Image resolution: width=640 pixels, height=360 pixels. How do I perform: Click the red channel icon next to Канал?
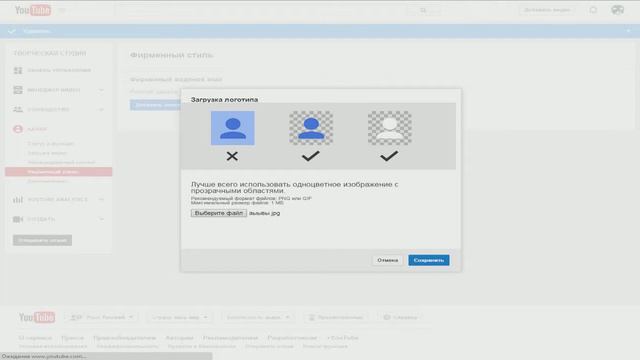(x=18, y=129)
